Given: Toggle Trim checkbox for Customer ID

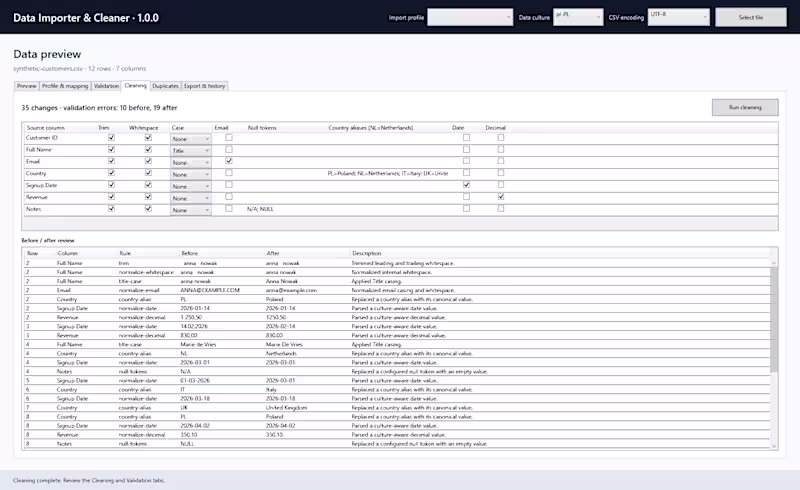Looking at the screenshot, I should pyautogui.click(x=111, y=137).
